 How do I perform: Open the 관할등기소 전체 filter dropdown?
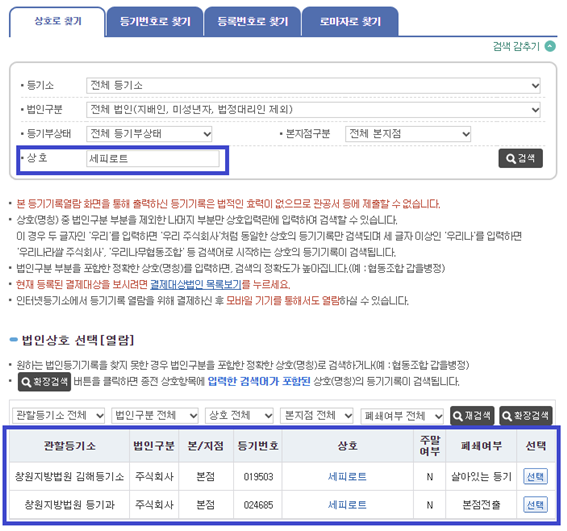pos(59,416)
